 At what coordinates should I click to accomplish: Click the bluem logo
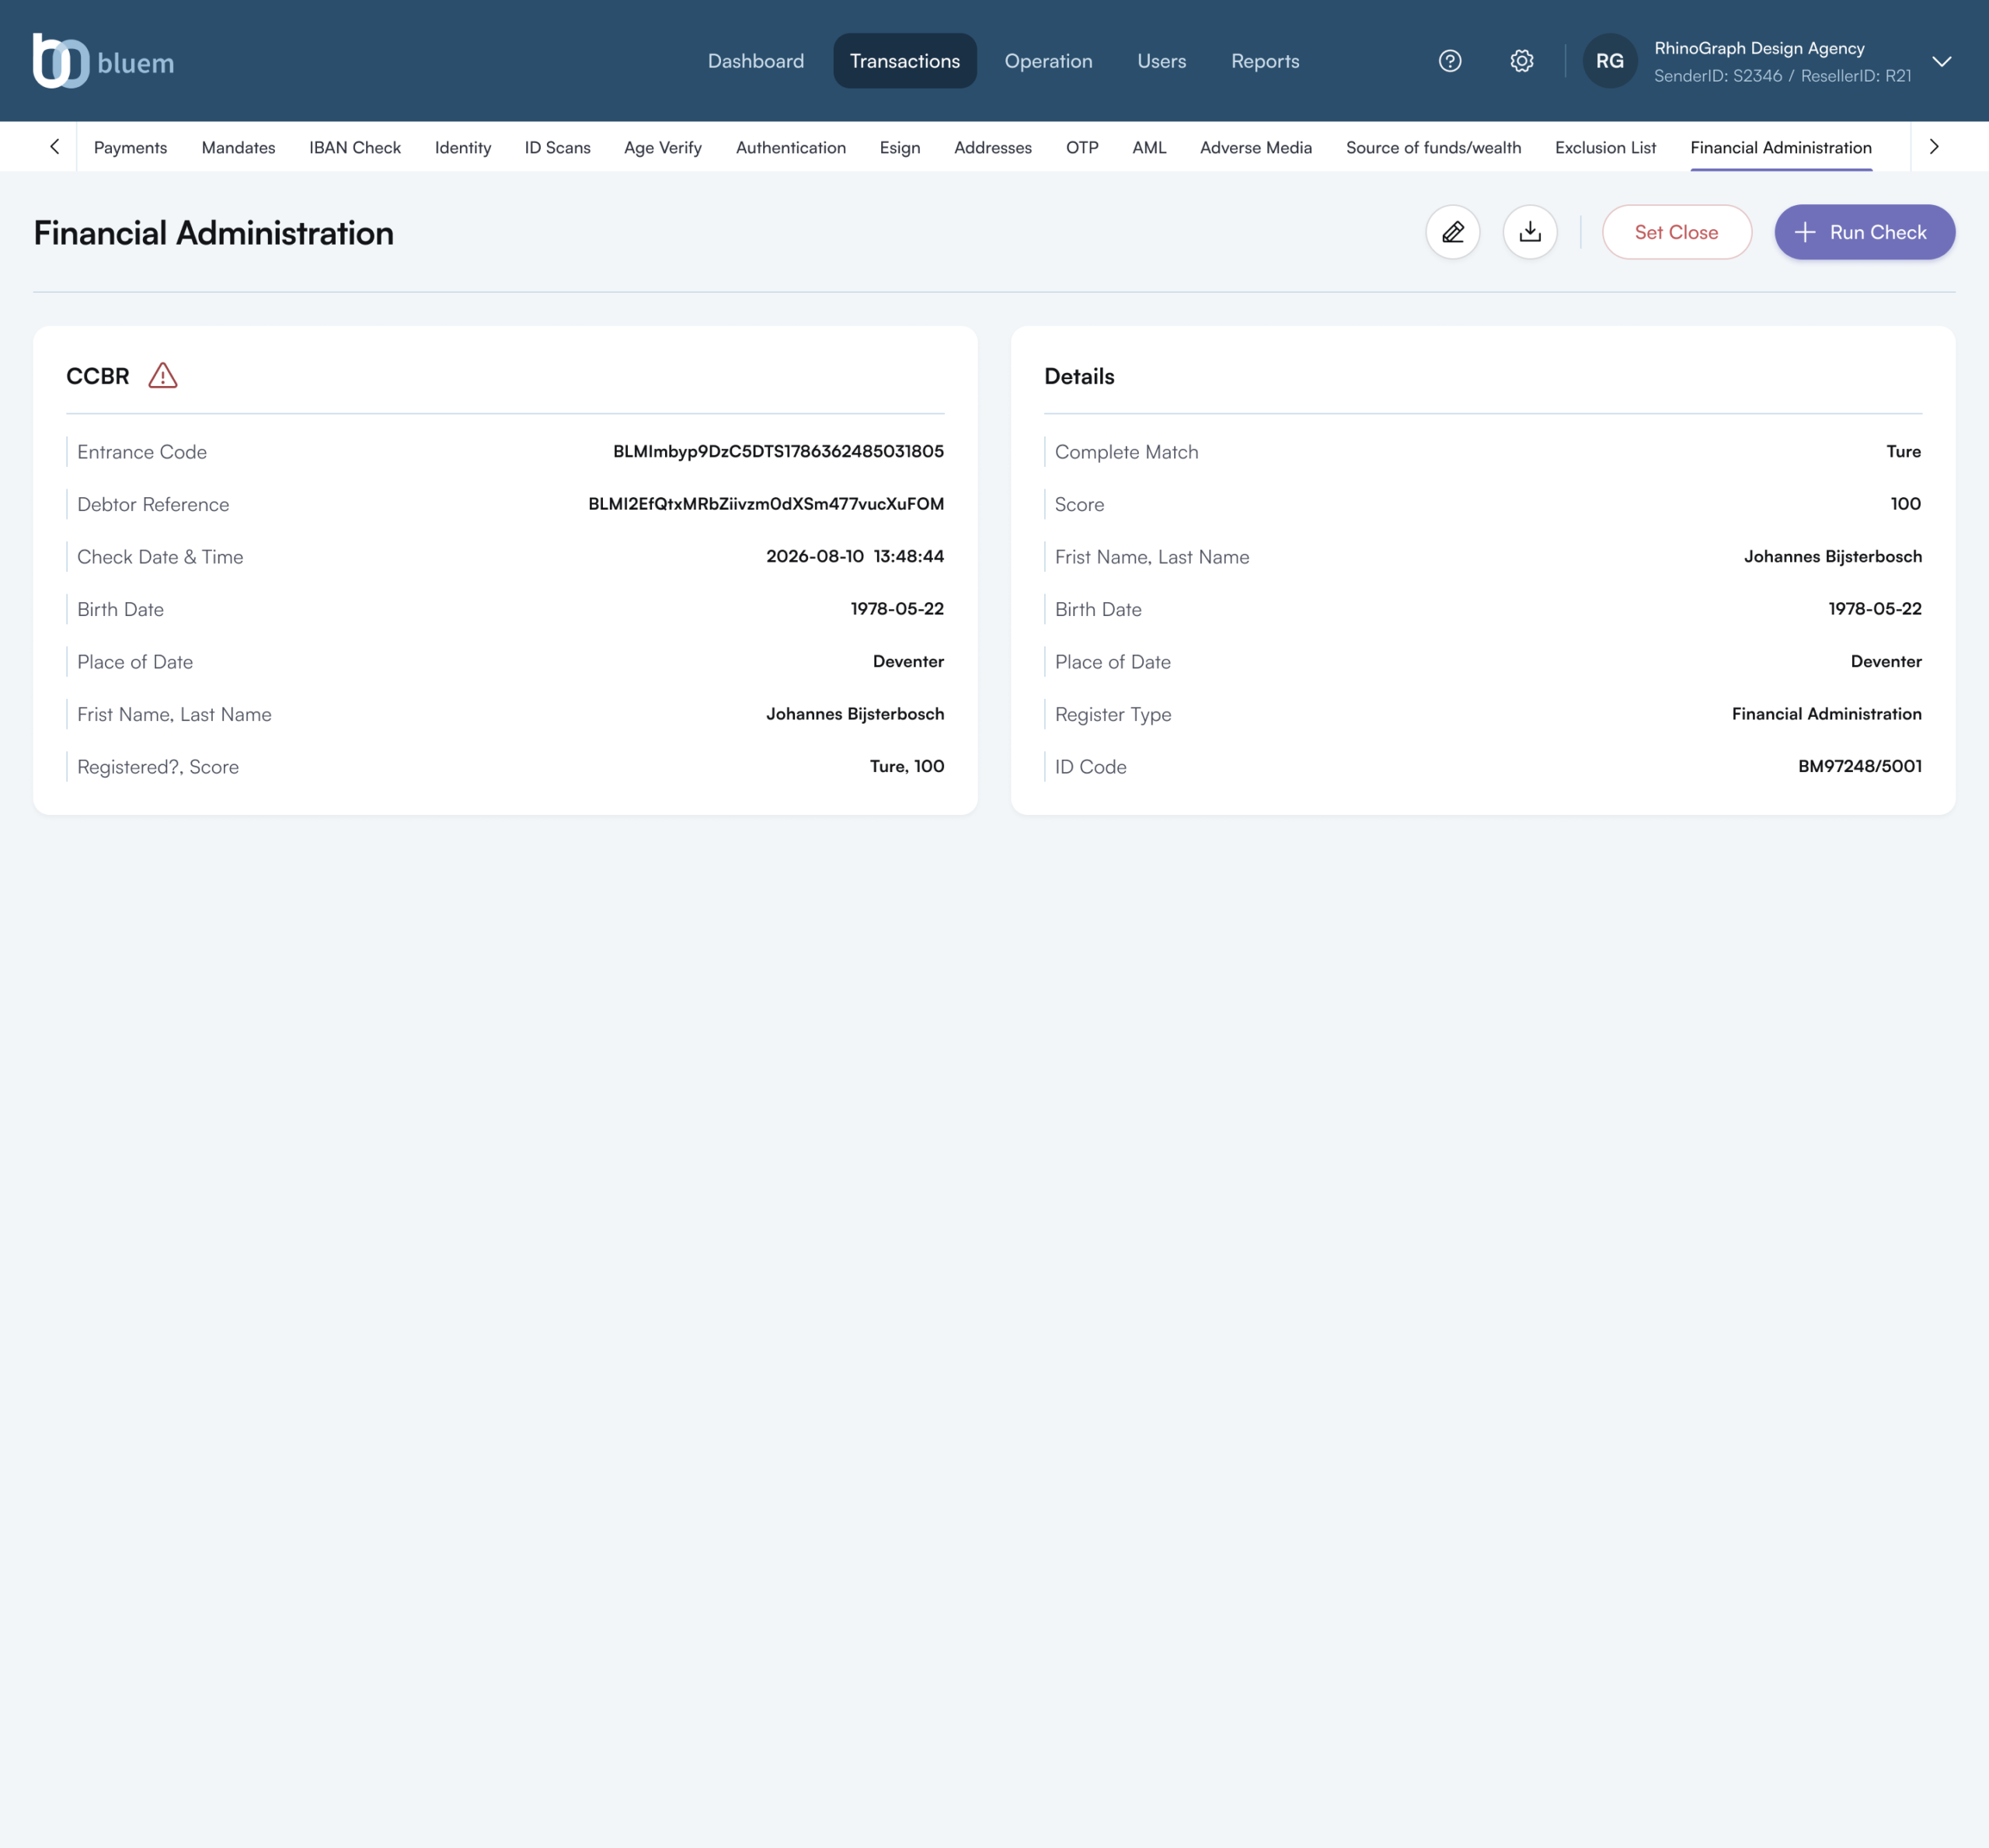click(x=104, y=61)
